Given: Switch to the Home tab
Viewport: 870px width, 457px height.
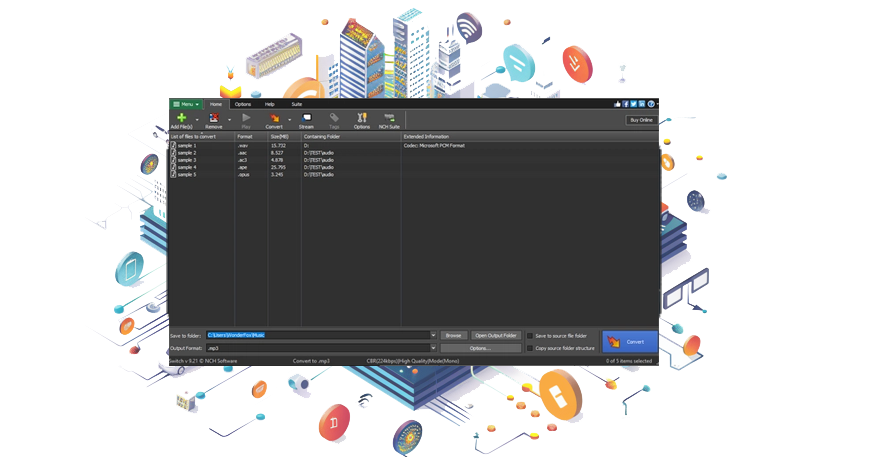Looking at the screenshot, I should click(216, 104).
